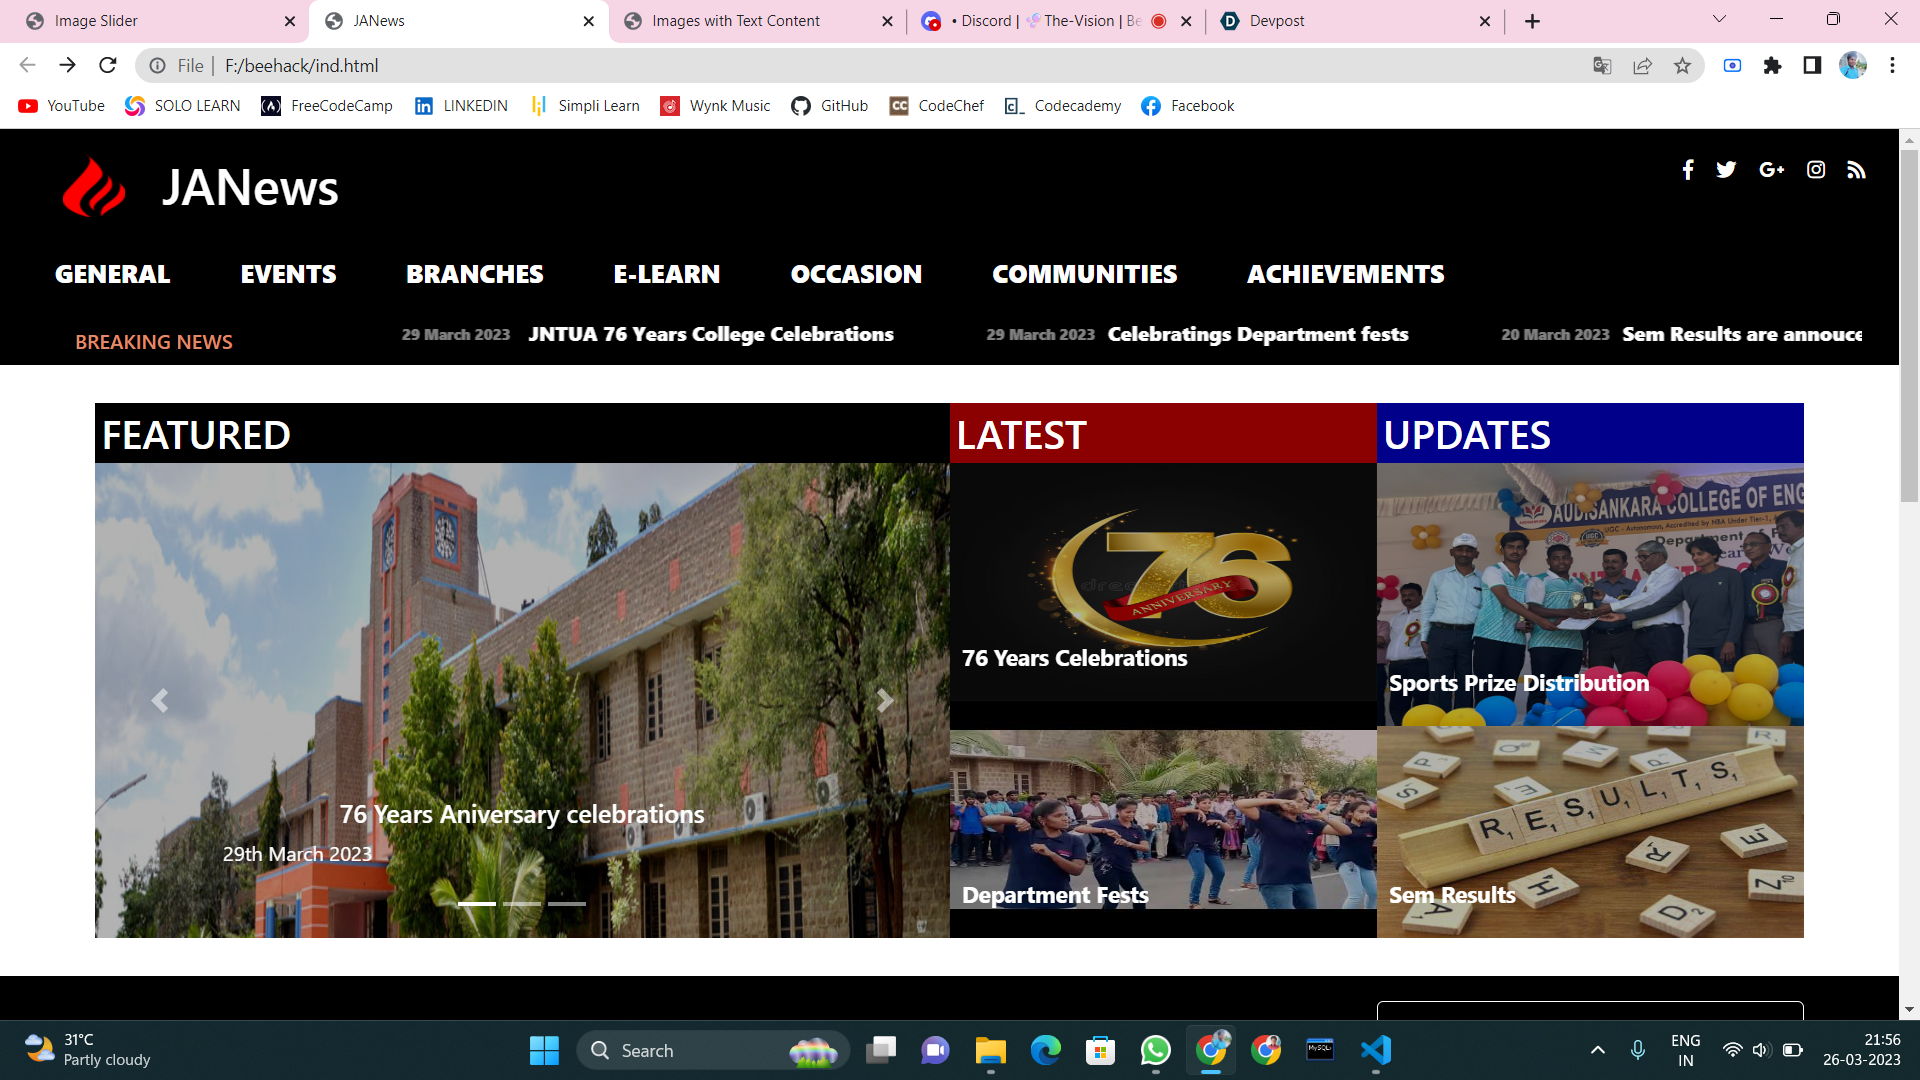Viewport: 1920px width, 1080px height.
Task: Bookmark page with star icon
Action: 1682,66
